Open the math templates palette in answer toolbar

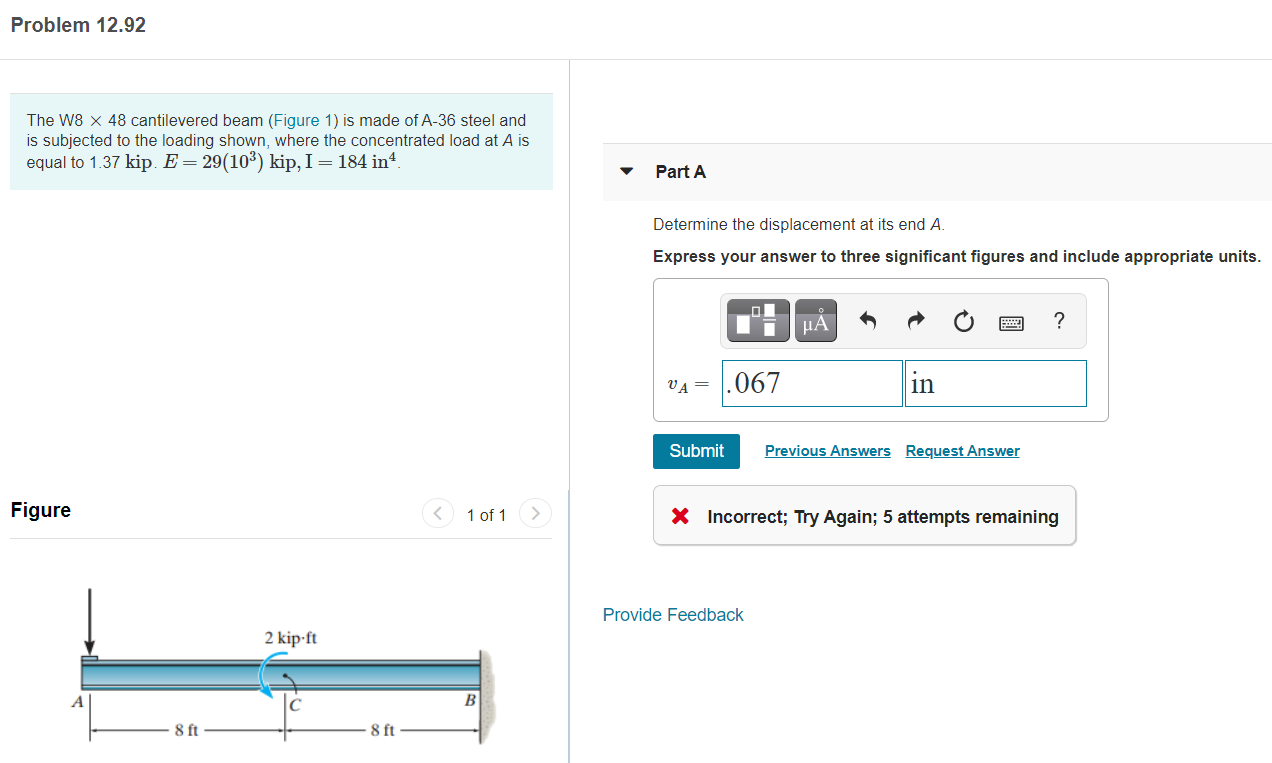(x=758, y=320)
